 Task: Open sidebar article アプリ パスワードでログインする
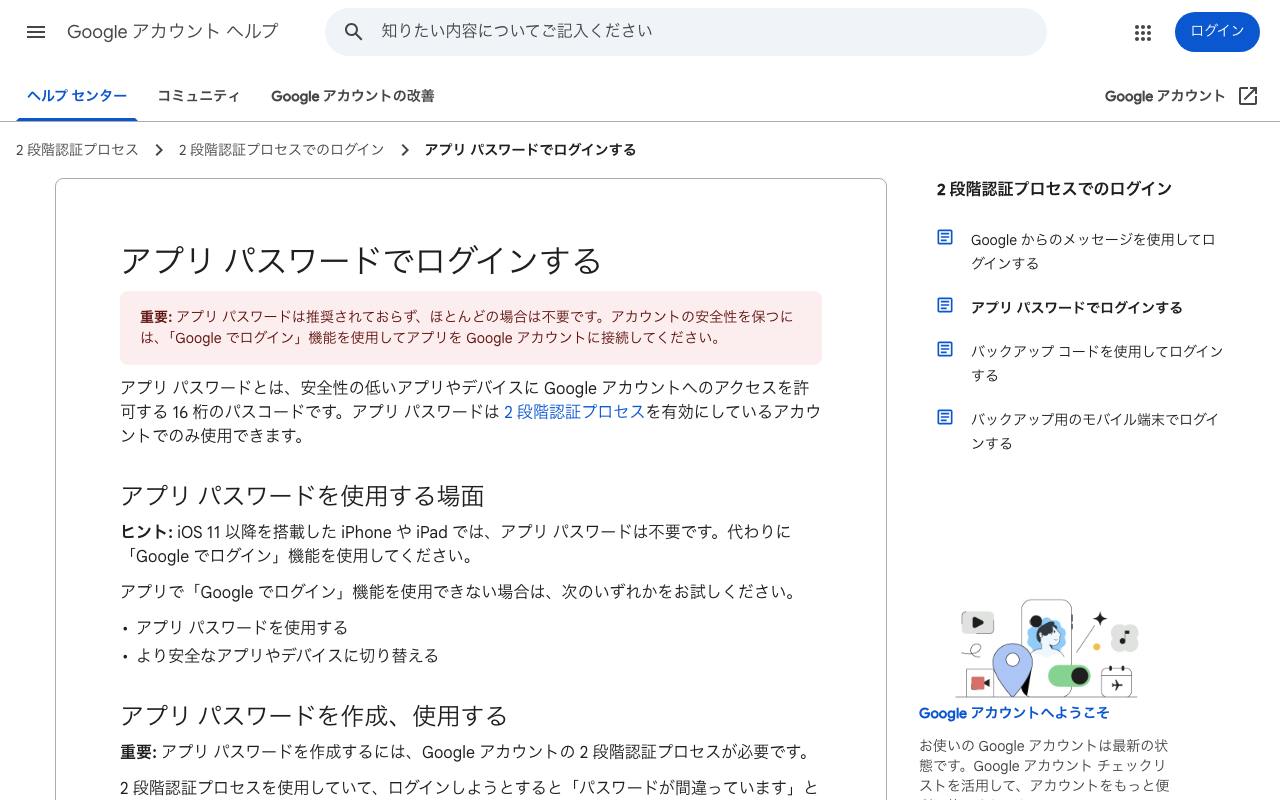pos(1077,308)
